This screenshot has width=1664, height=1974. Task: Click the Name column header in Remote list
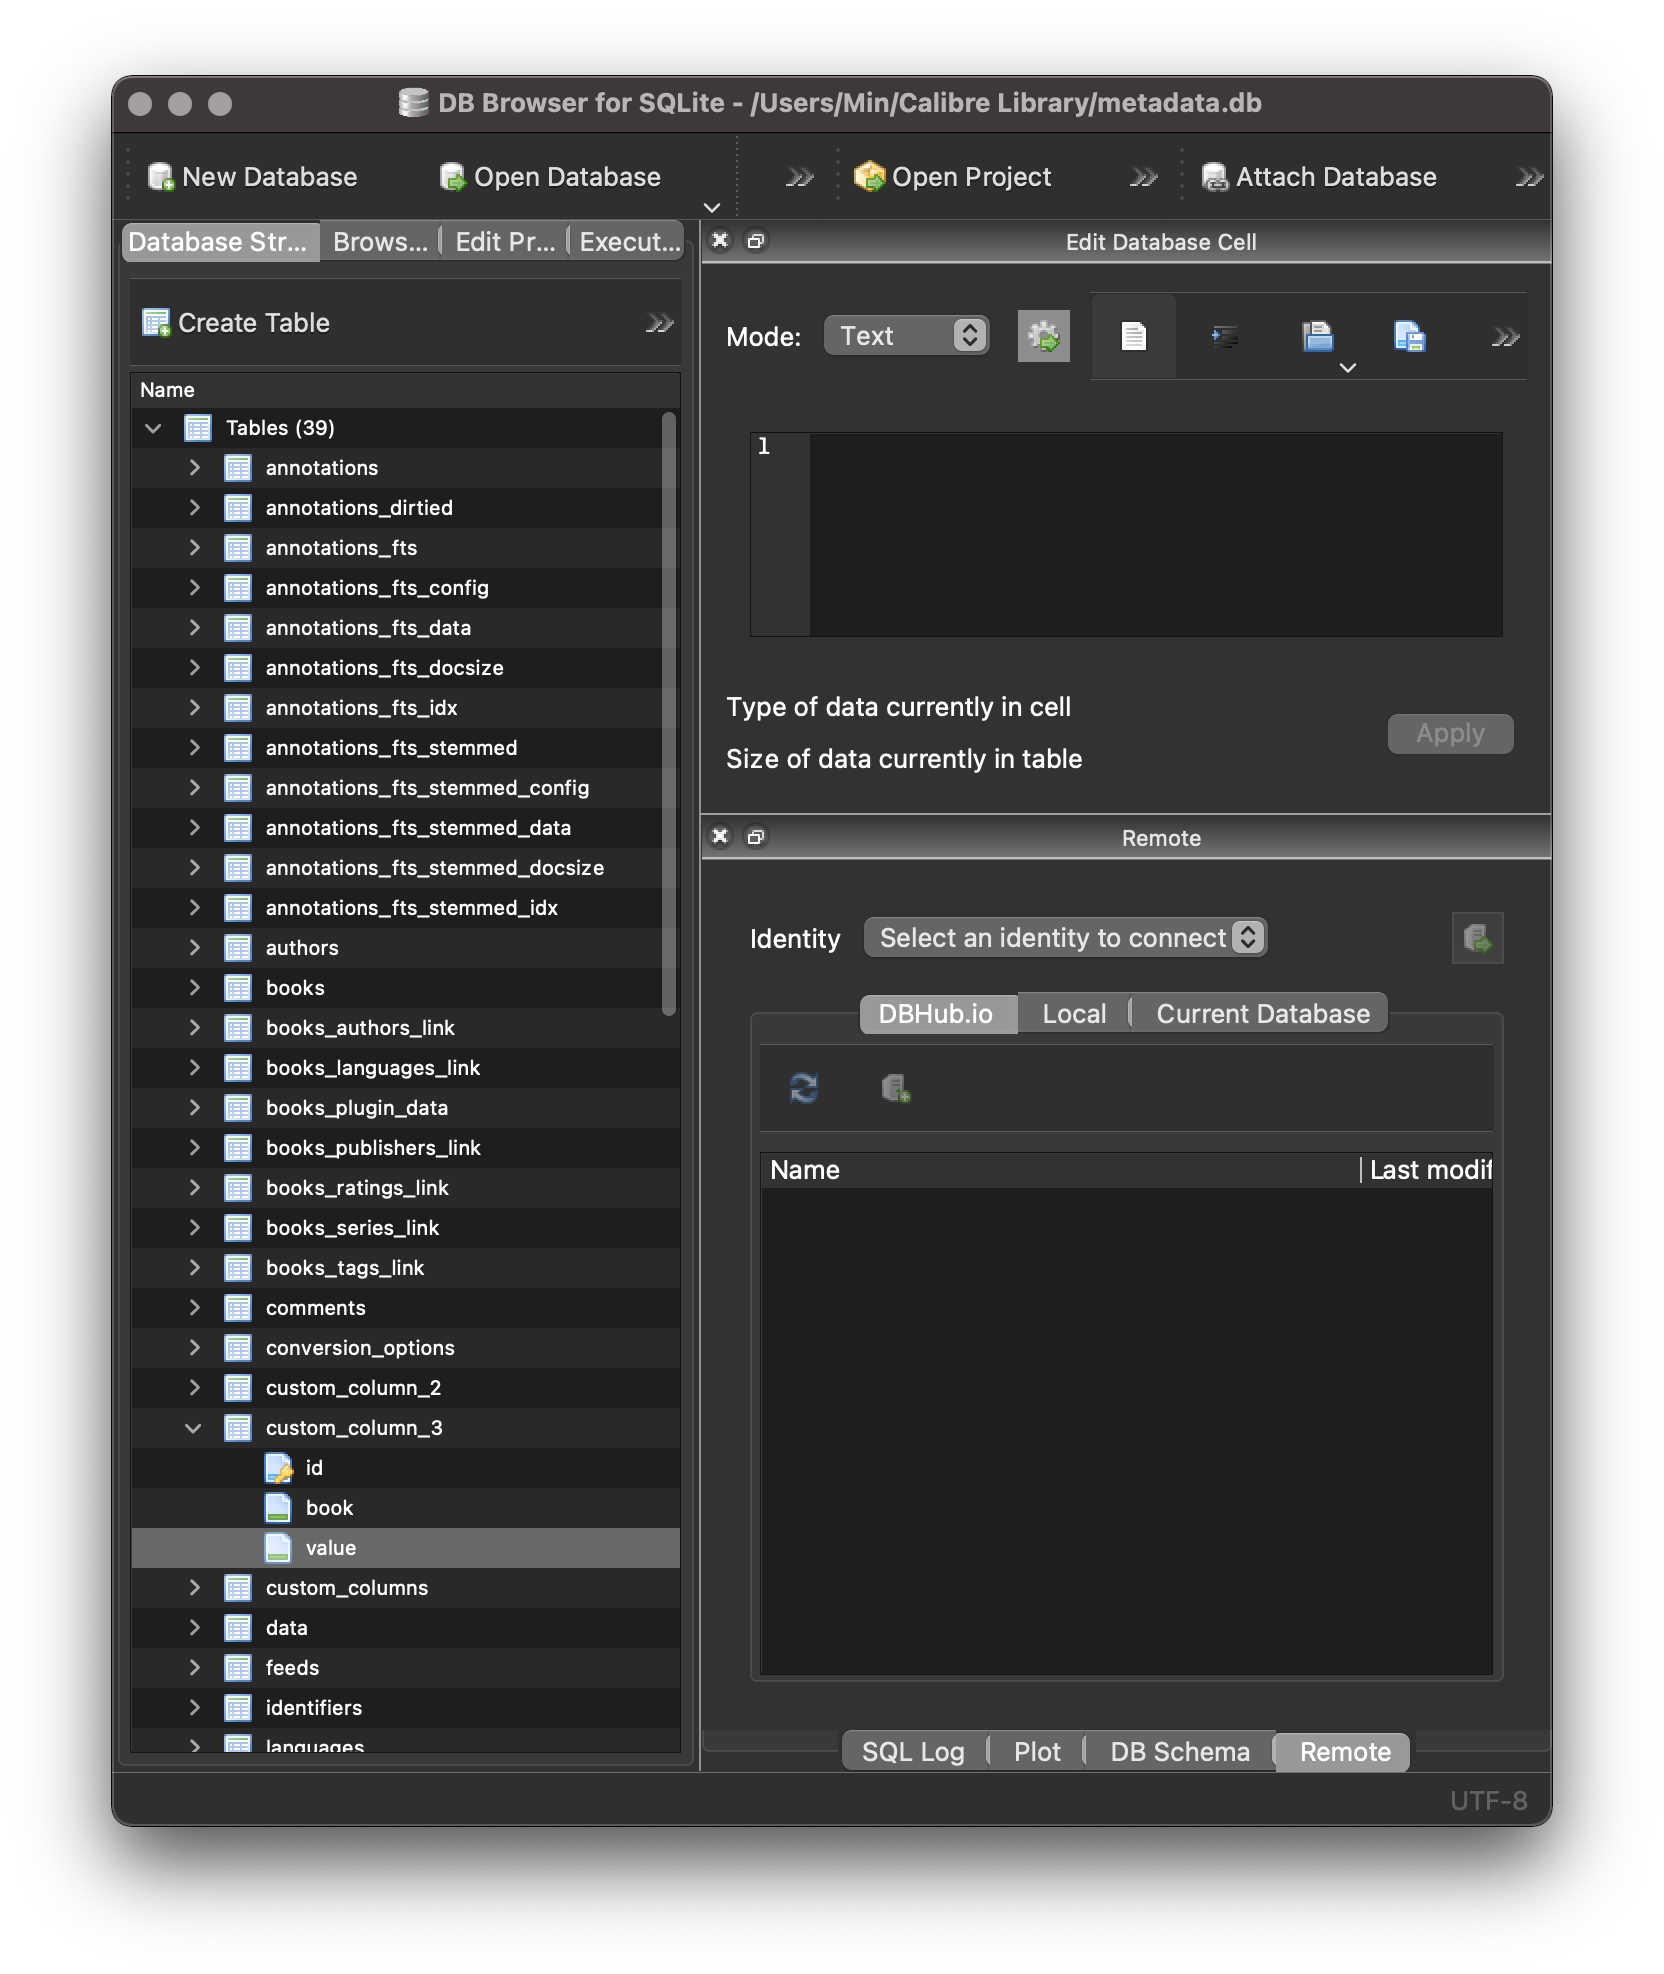point(1060,1170)
